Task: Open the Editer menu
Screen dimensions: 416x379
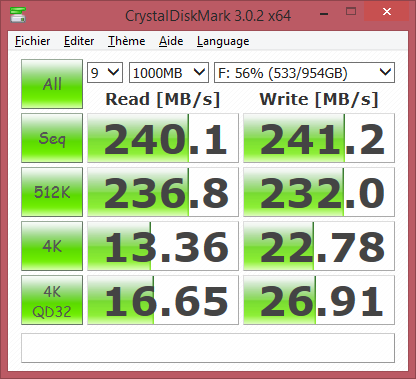Action: (79, 41)
